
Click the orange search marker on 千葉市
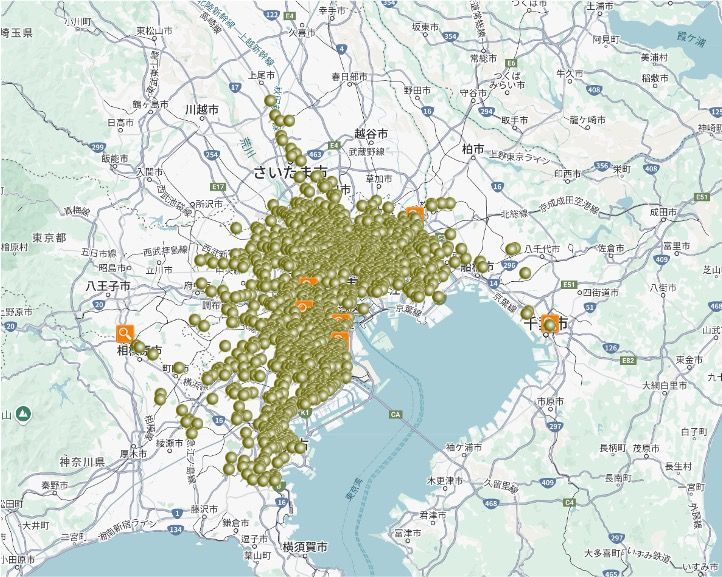(x=549, y=324)
